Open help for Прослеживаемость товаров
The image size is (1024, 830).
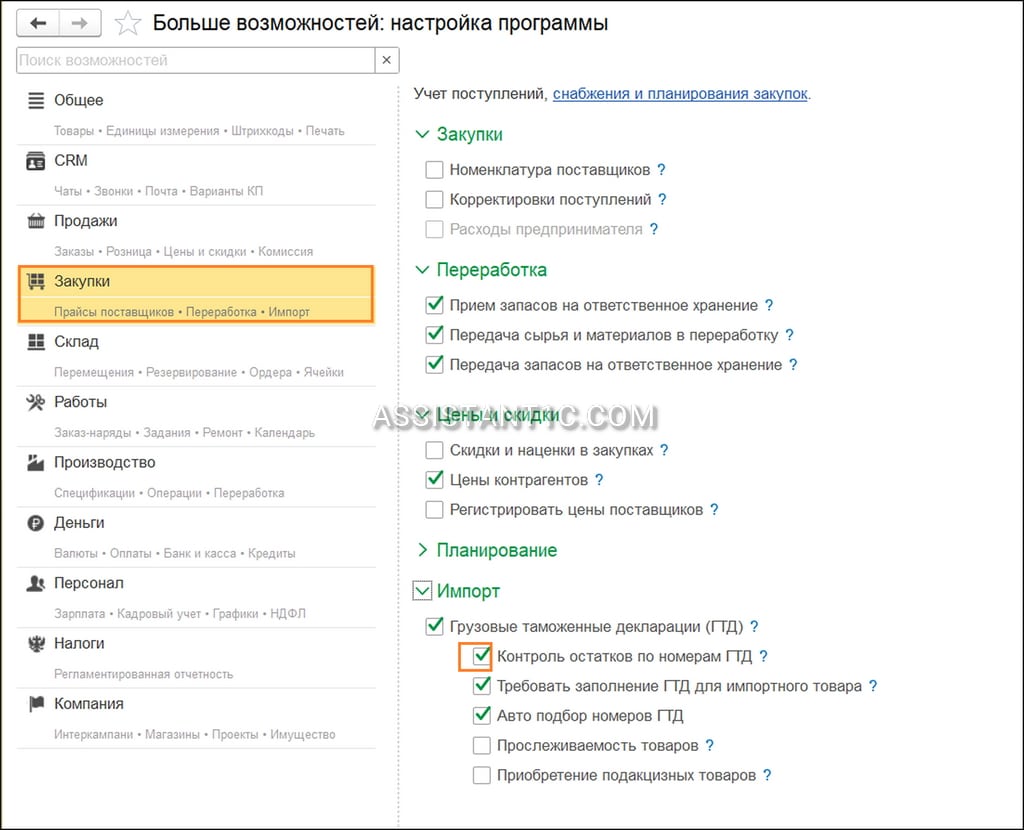(710, 745)
